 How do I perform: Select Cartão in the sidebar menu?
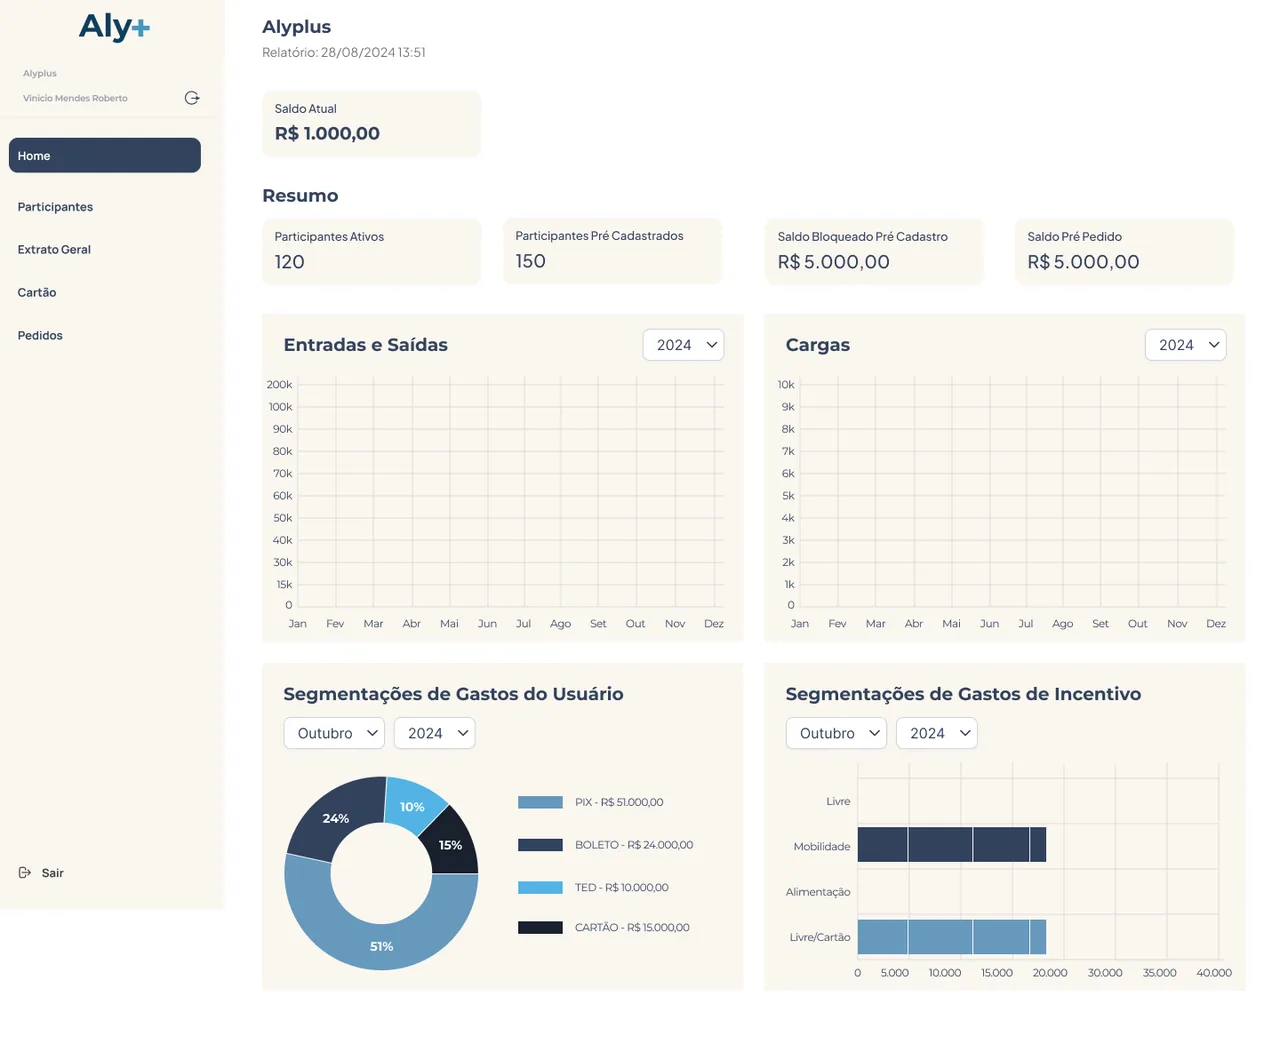coord(37,293)
